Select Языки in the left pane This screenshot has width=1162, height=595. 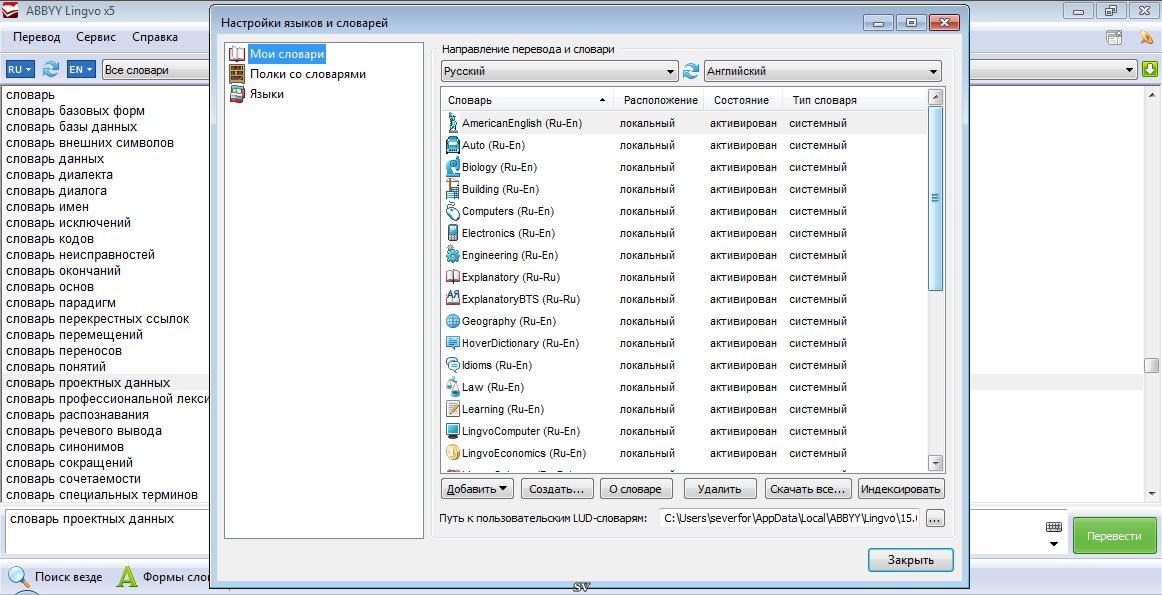tap(267, 94)
